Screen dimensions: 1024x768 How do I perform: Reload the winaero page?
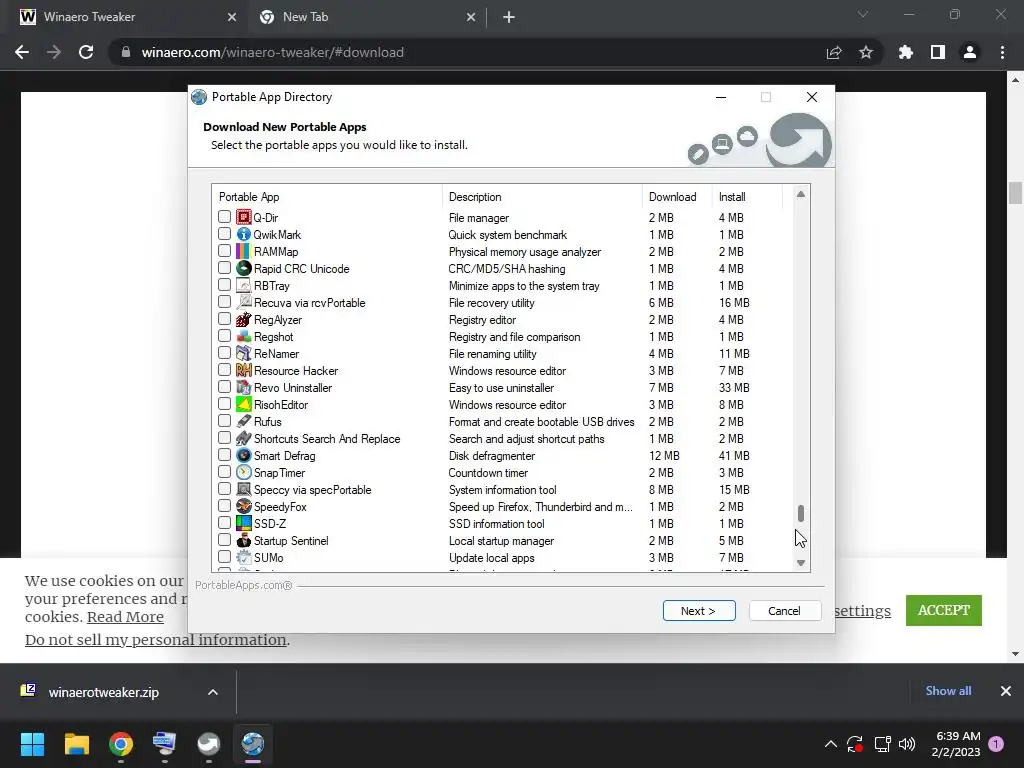(86, 52)
